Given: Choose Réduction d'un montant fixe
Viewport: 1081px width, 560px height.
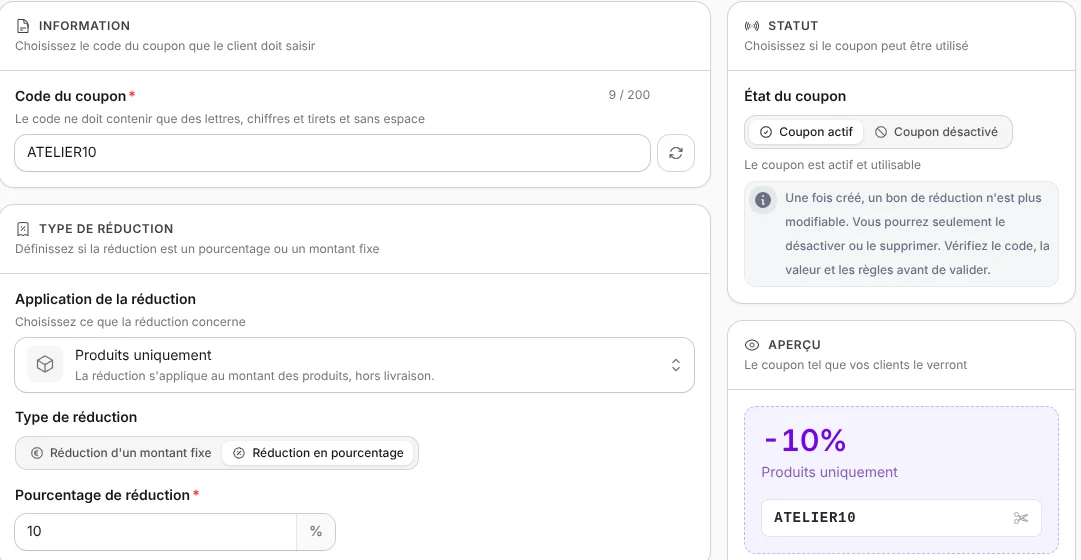Looking at the screenshot, I should (x=121, y=453).
